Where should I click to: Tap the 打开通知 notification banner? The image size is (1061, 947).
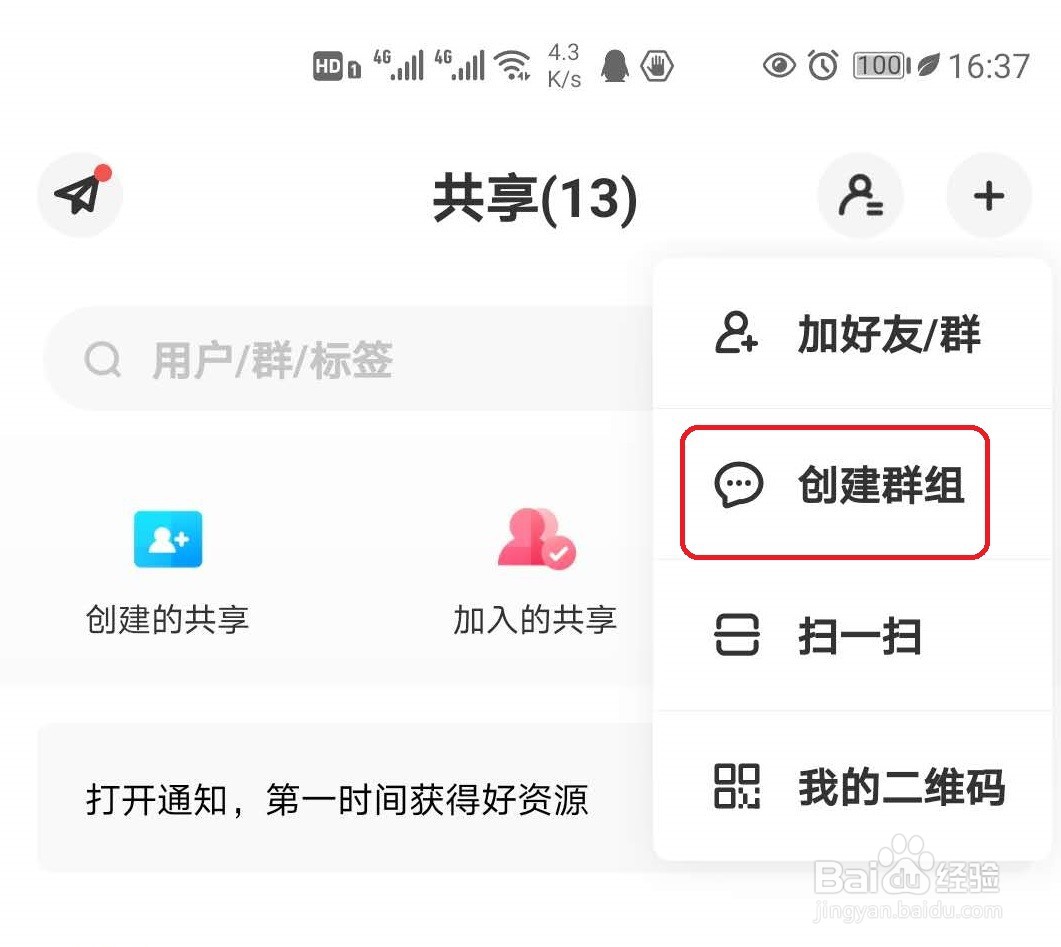345,798
